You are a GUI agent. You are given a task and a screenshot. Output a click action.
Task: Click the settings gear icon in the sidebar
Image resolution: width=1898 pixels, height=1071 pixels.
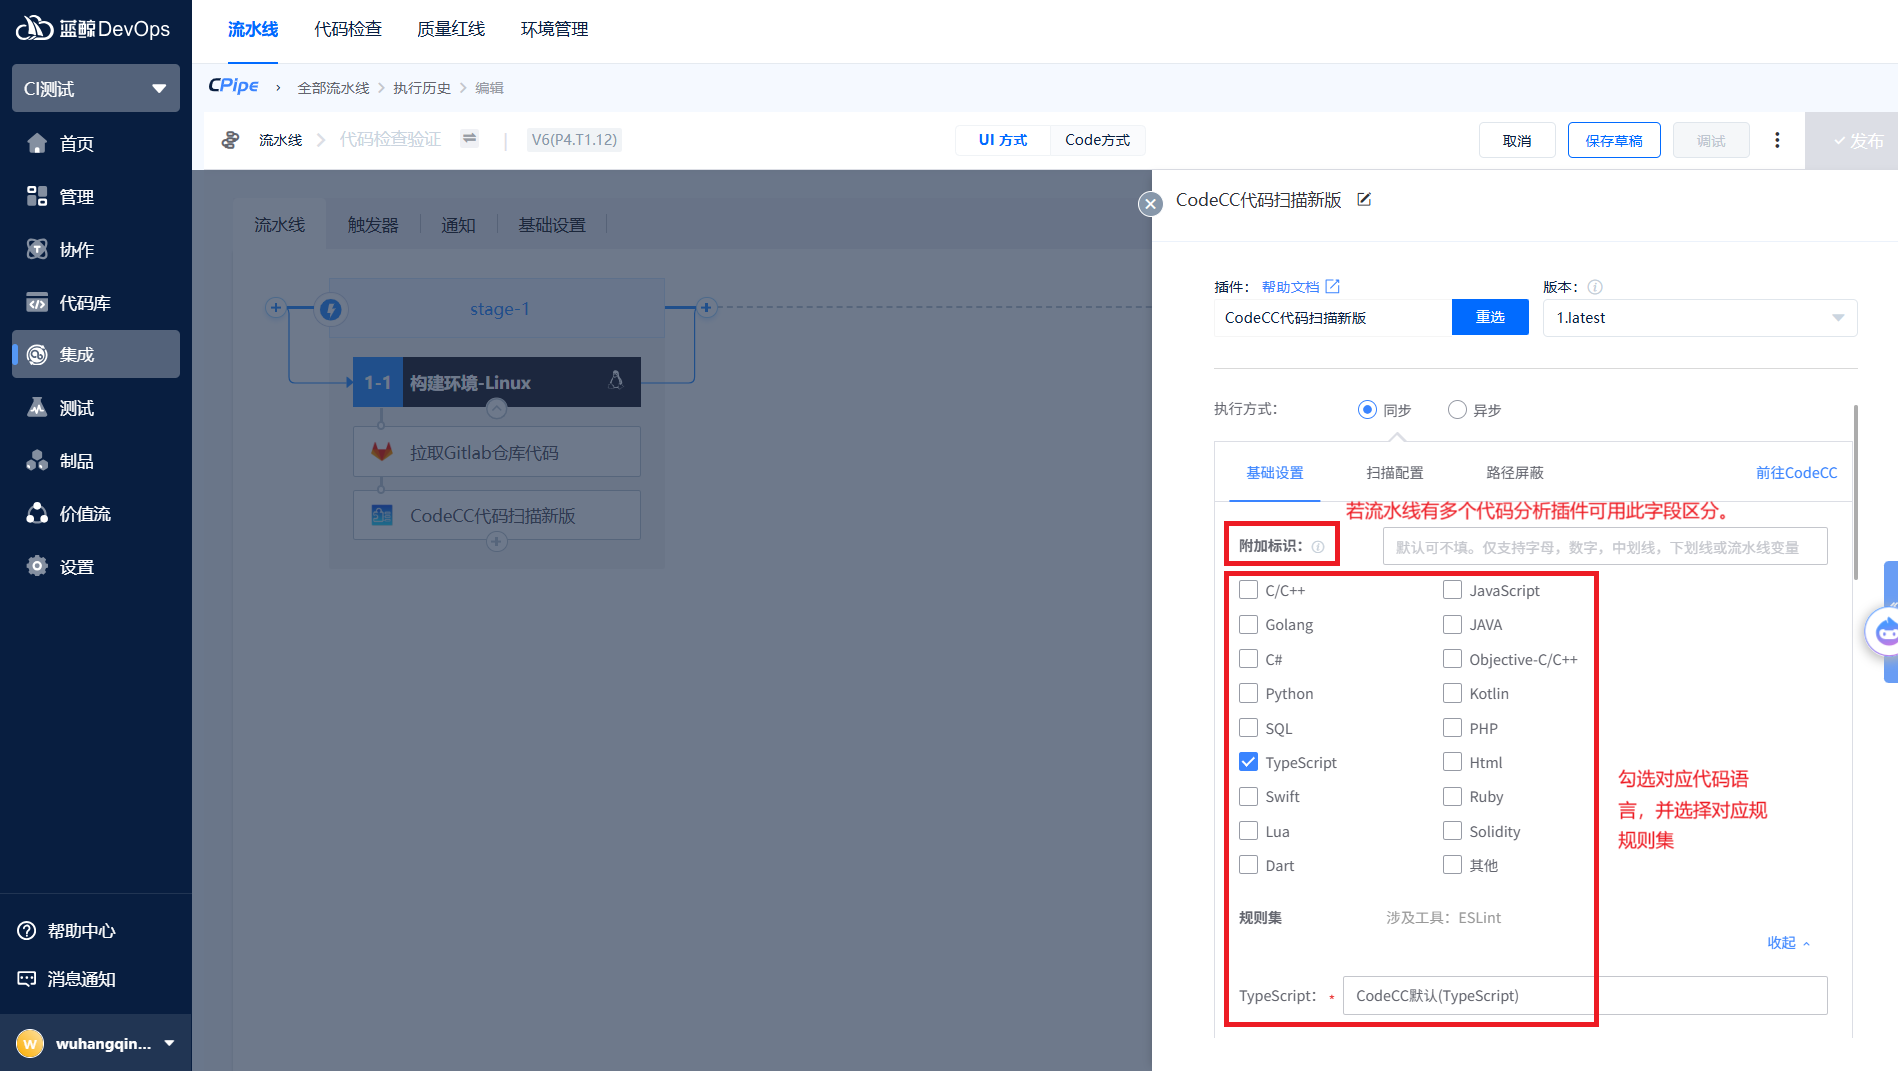[37, 567]
